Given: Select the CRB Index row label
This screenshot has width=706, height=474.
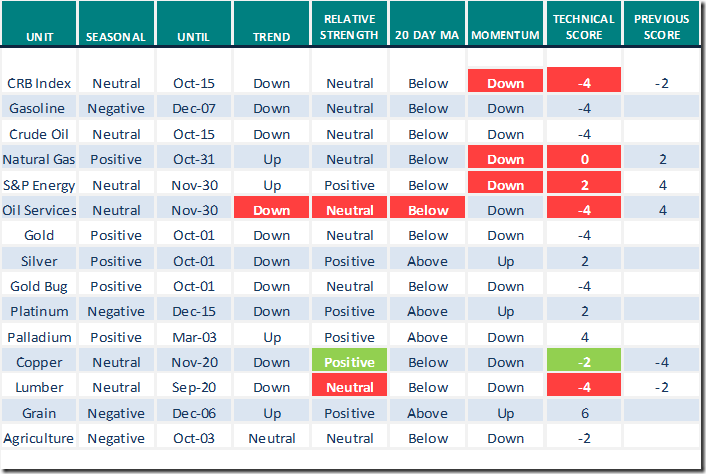Looking at the screenshot, I should [x=39, y=83].
